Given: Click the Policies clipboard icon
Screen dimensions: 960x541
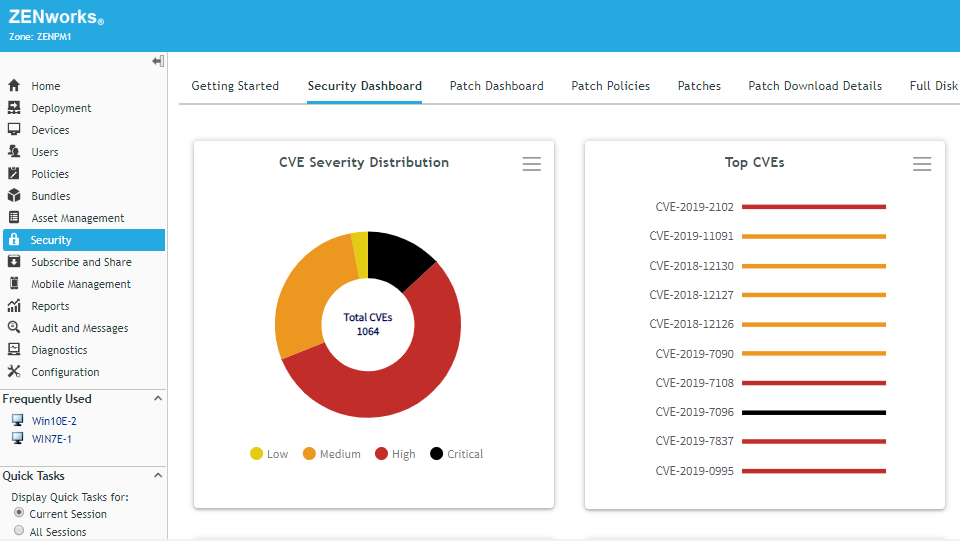Looking at the screenshot, I should click(14, 173).
